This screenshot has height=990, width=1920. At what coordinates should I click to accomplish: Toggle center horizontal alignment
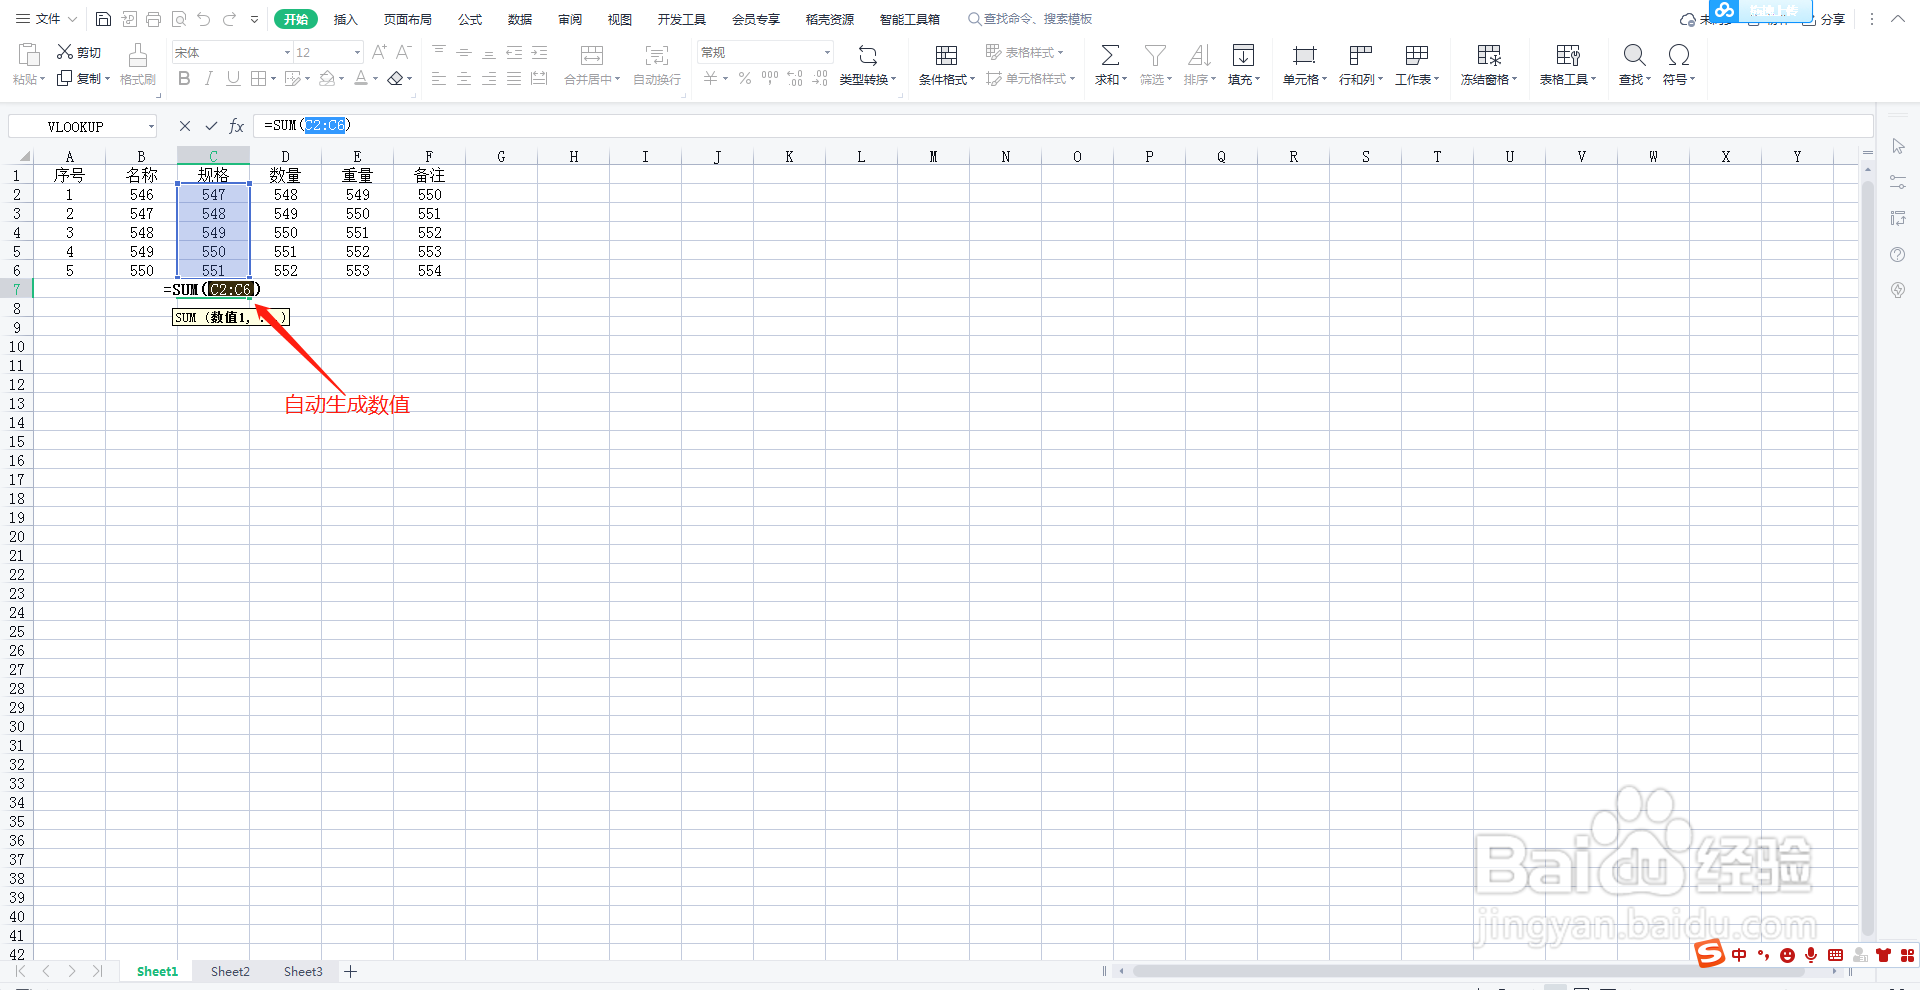tap(464, 78)
